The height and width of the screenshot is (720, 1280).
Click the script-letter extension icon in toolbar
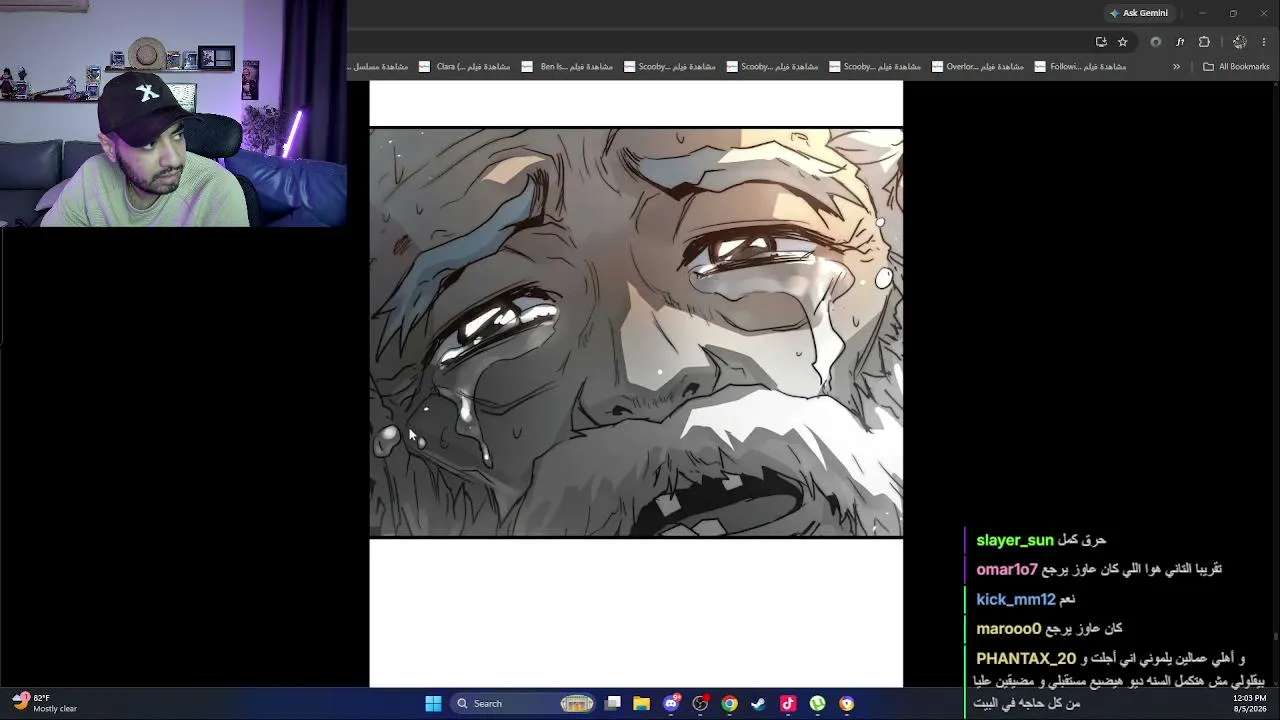click(x=1180, y=42)
